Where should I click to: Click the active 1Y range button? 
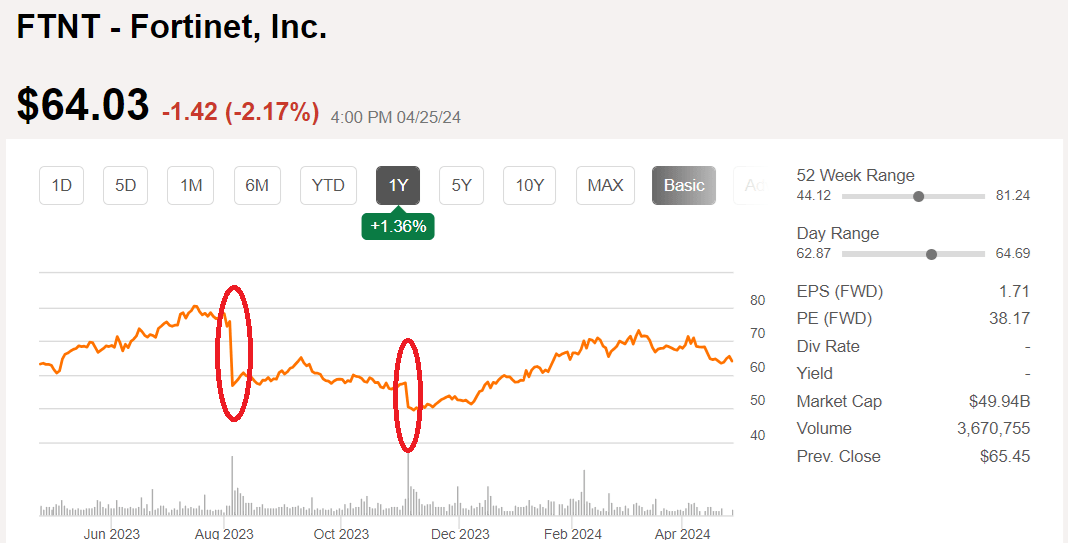[x=398, y=185]
